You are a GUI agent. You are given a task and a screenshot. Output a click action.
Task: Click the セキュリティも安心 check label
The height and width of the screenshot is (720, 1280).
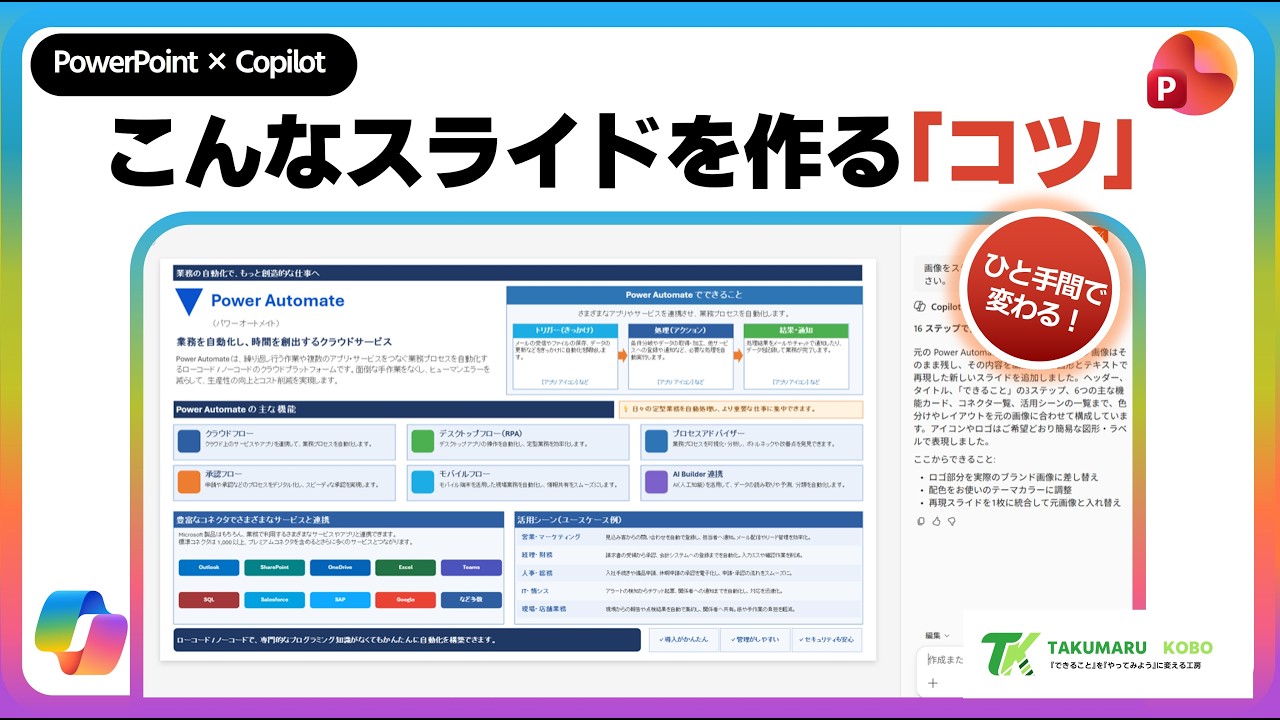(827, 641)
